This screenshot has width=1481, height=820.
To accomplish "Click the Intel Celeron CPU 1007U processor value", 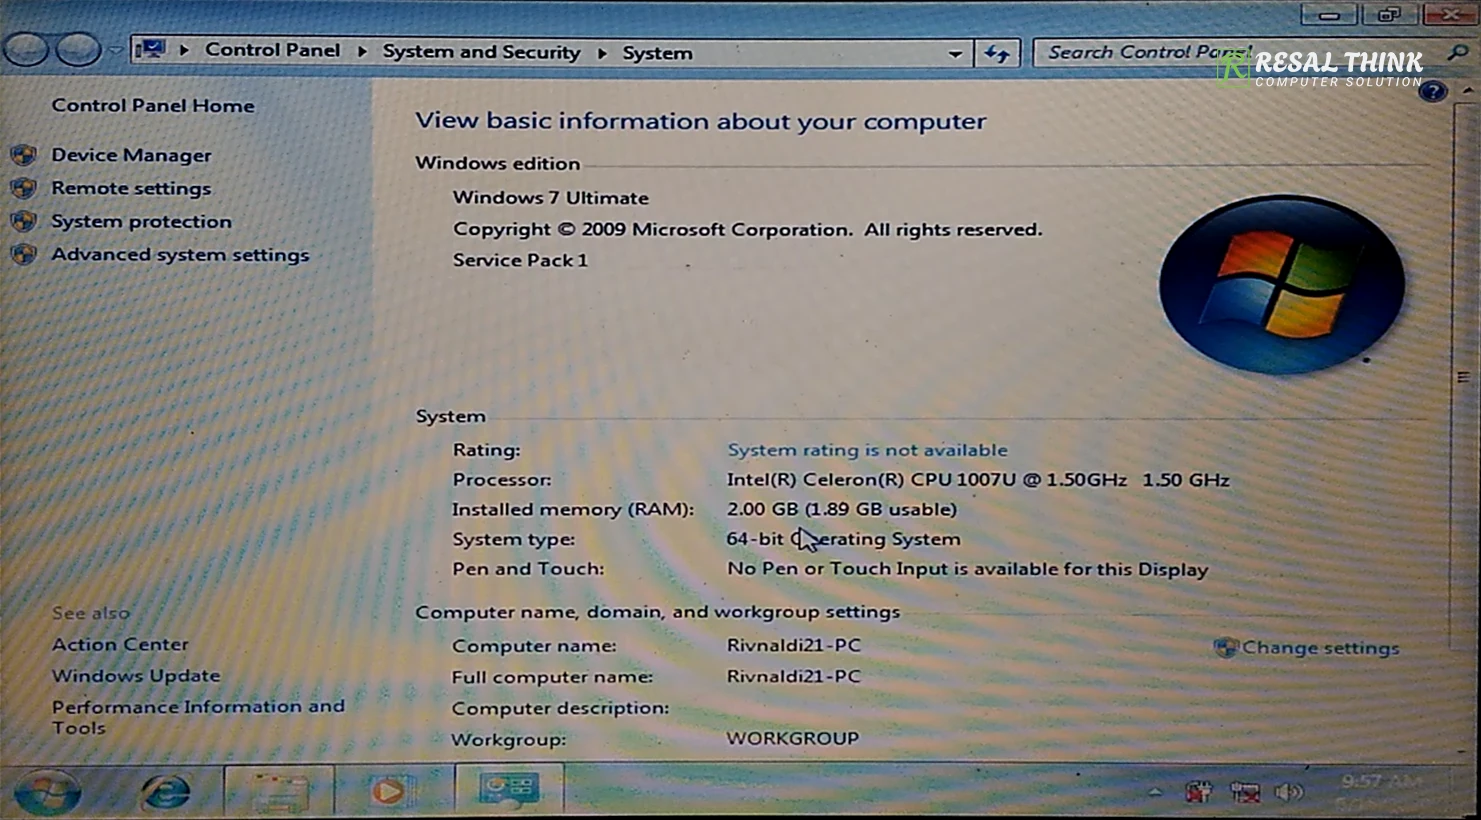I will [x=978, y=480].
